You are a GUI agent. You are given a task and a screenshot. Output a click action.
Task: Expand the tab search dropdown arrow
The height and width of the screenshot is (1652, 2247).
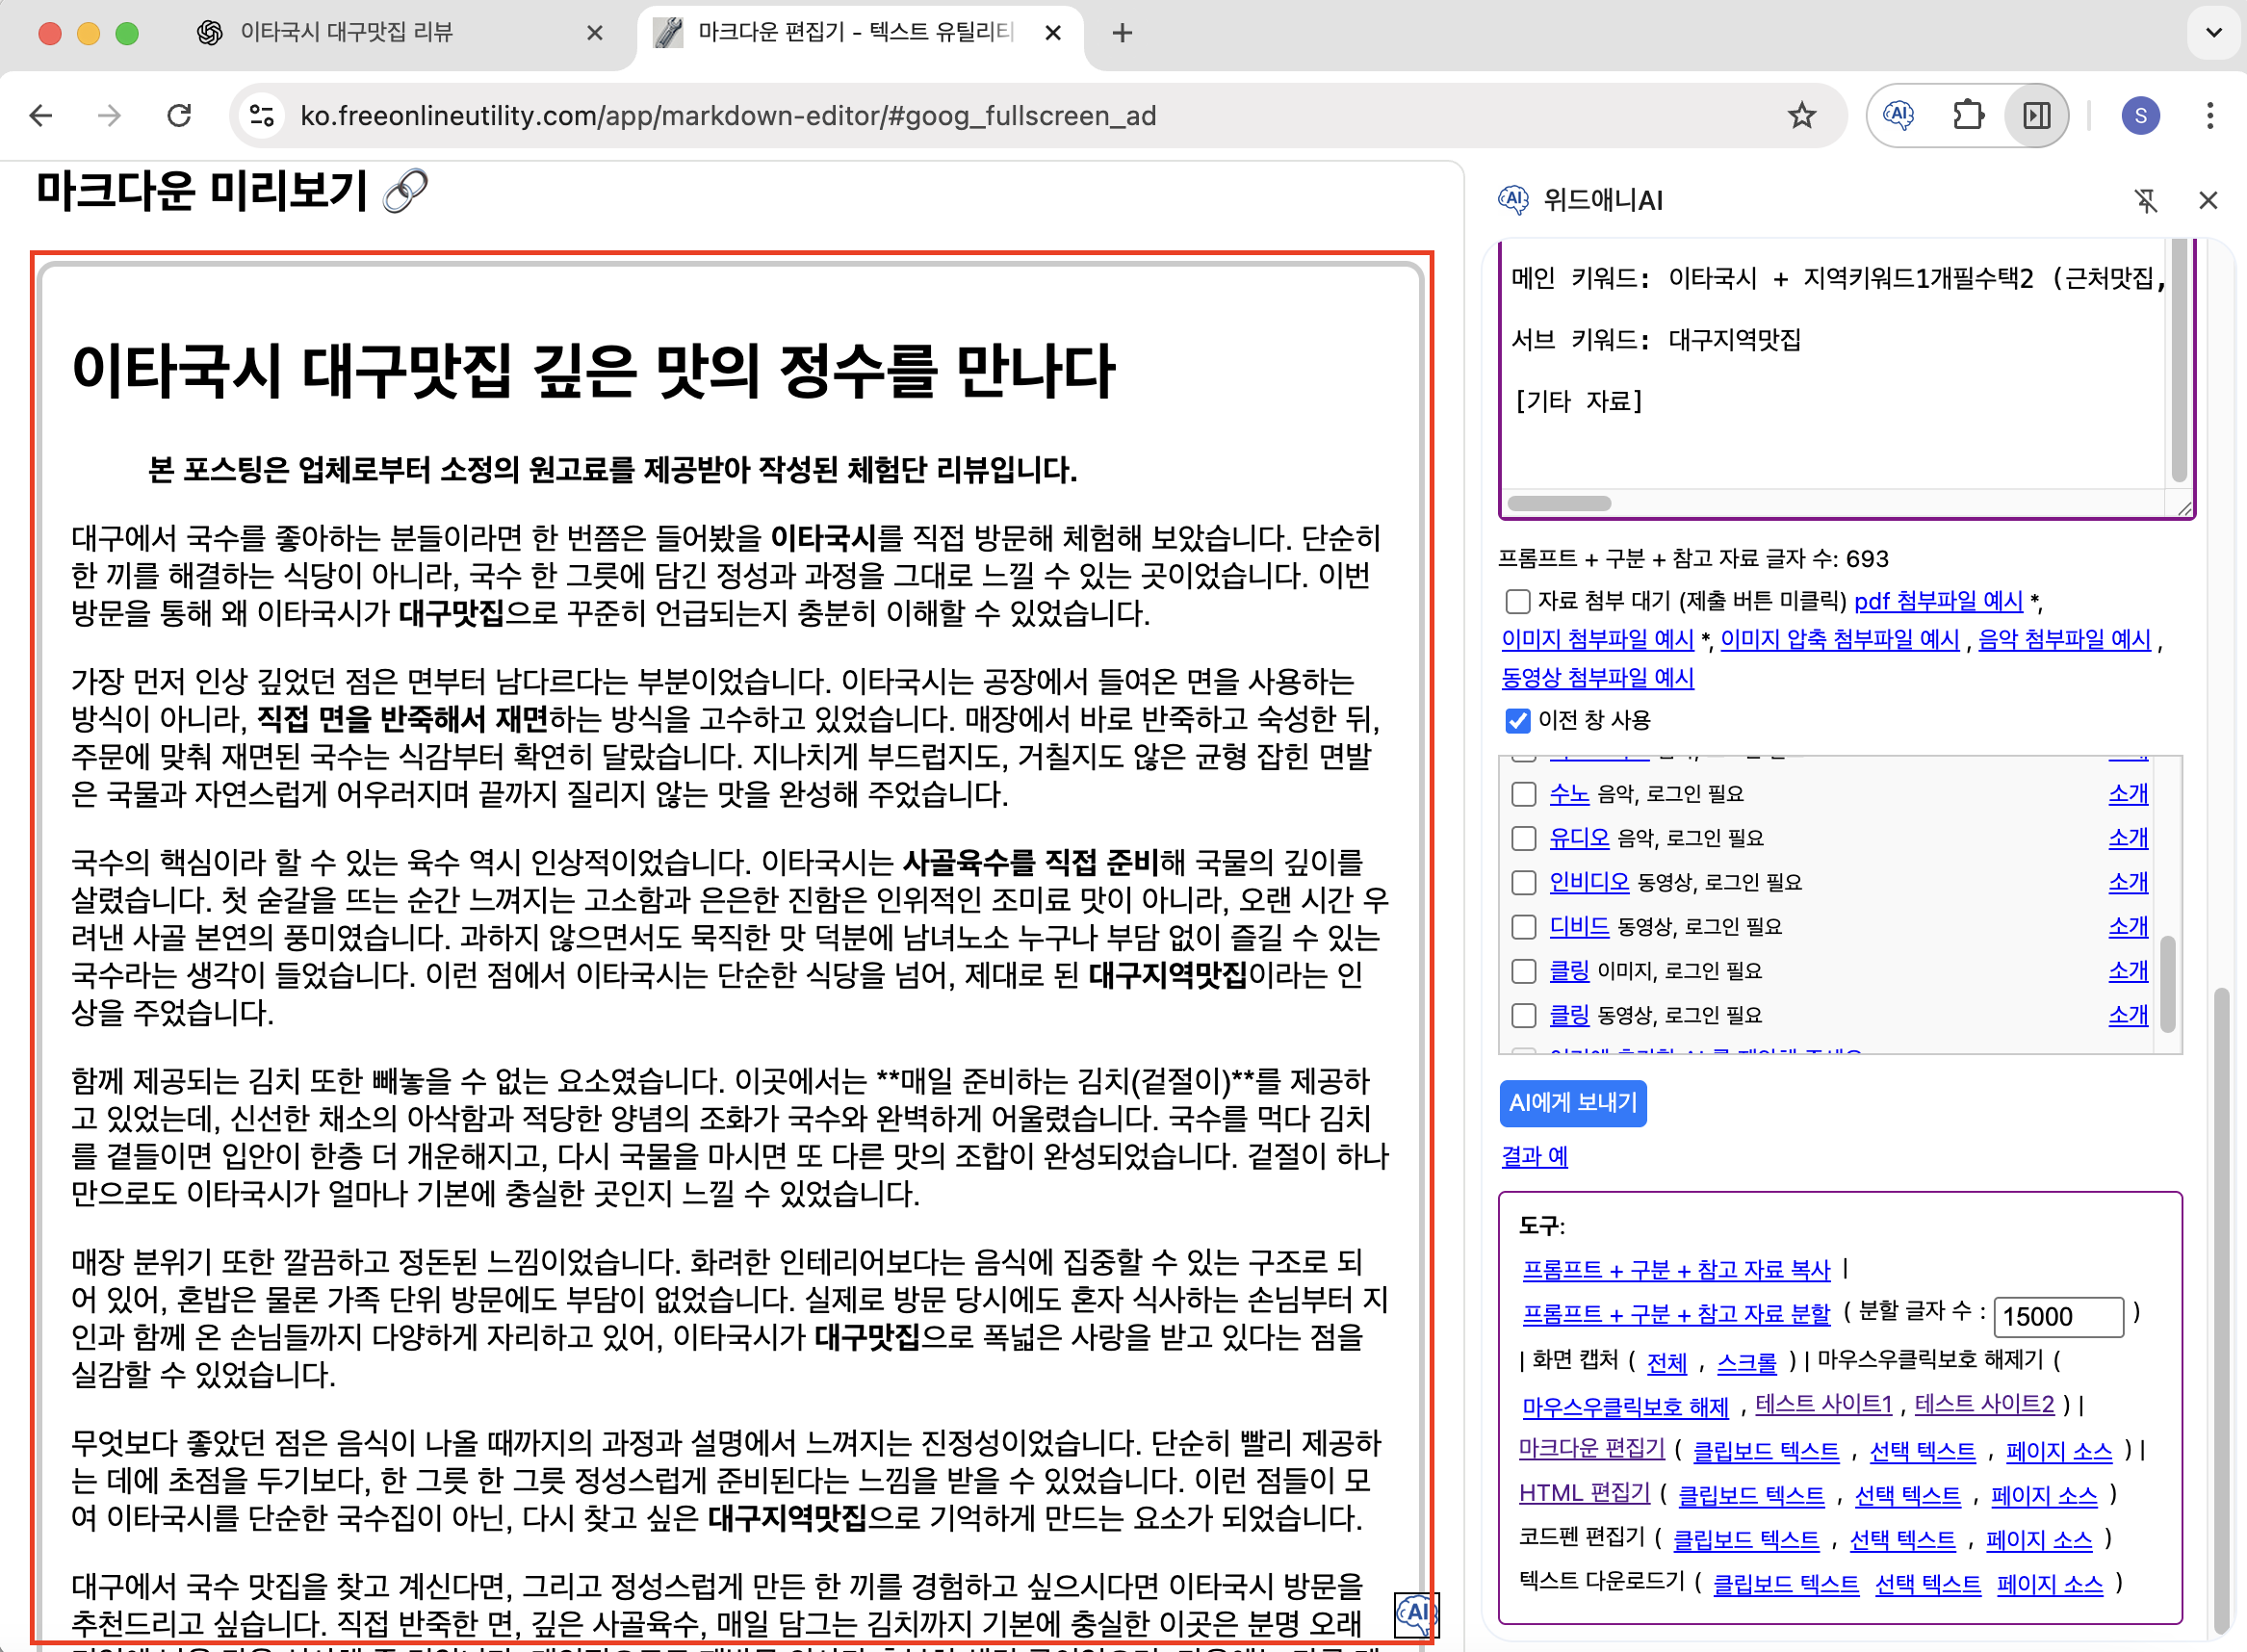(x=2213, y=33)
